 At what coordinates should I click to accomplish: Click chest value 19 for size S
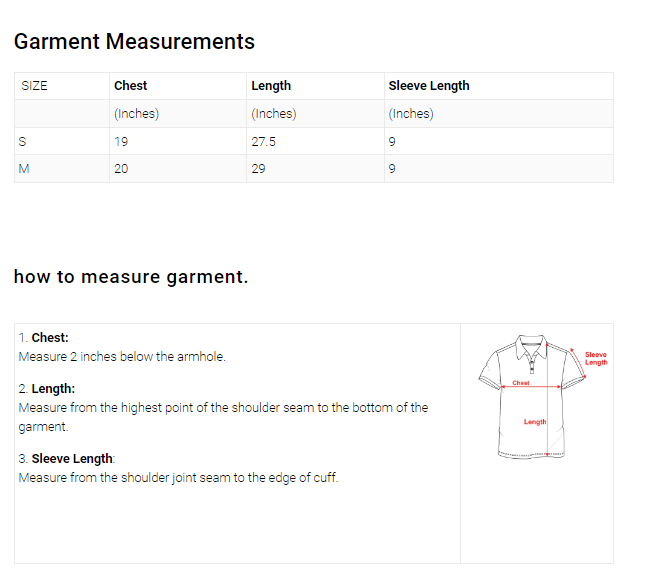coord(121,142)
